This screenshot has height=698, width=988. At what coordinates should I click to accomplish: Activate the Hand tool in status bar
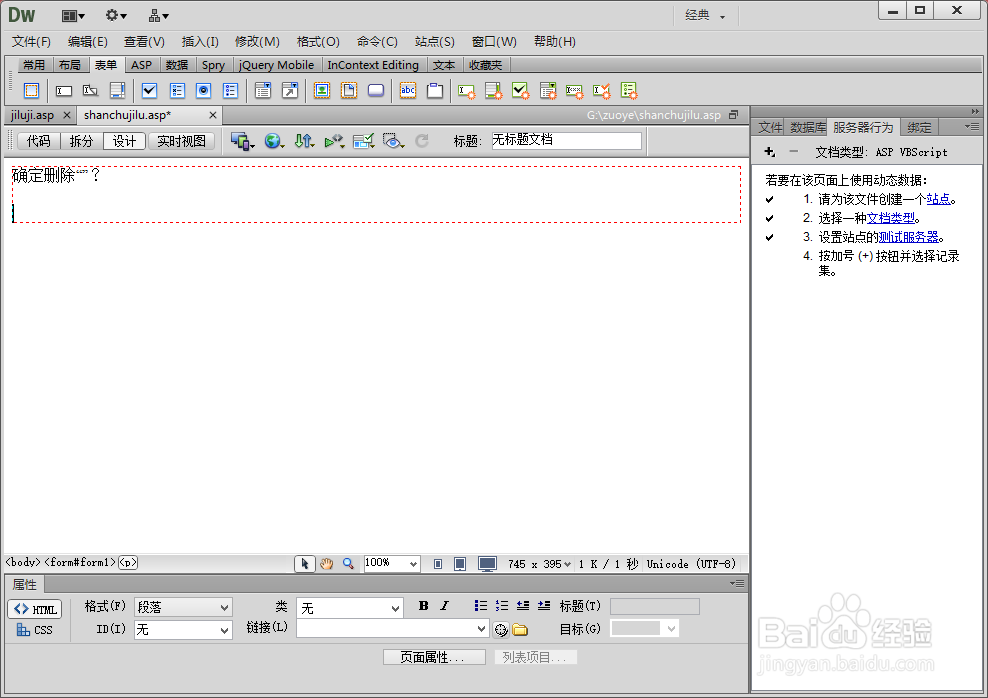coord(326,564)
